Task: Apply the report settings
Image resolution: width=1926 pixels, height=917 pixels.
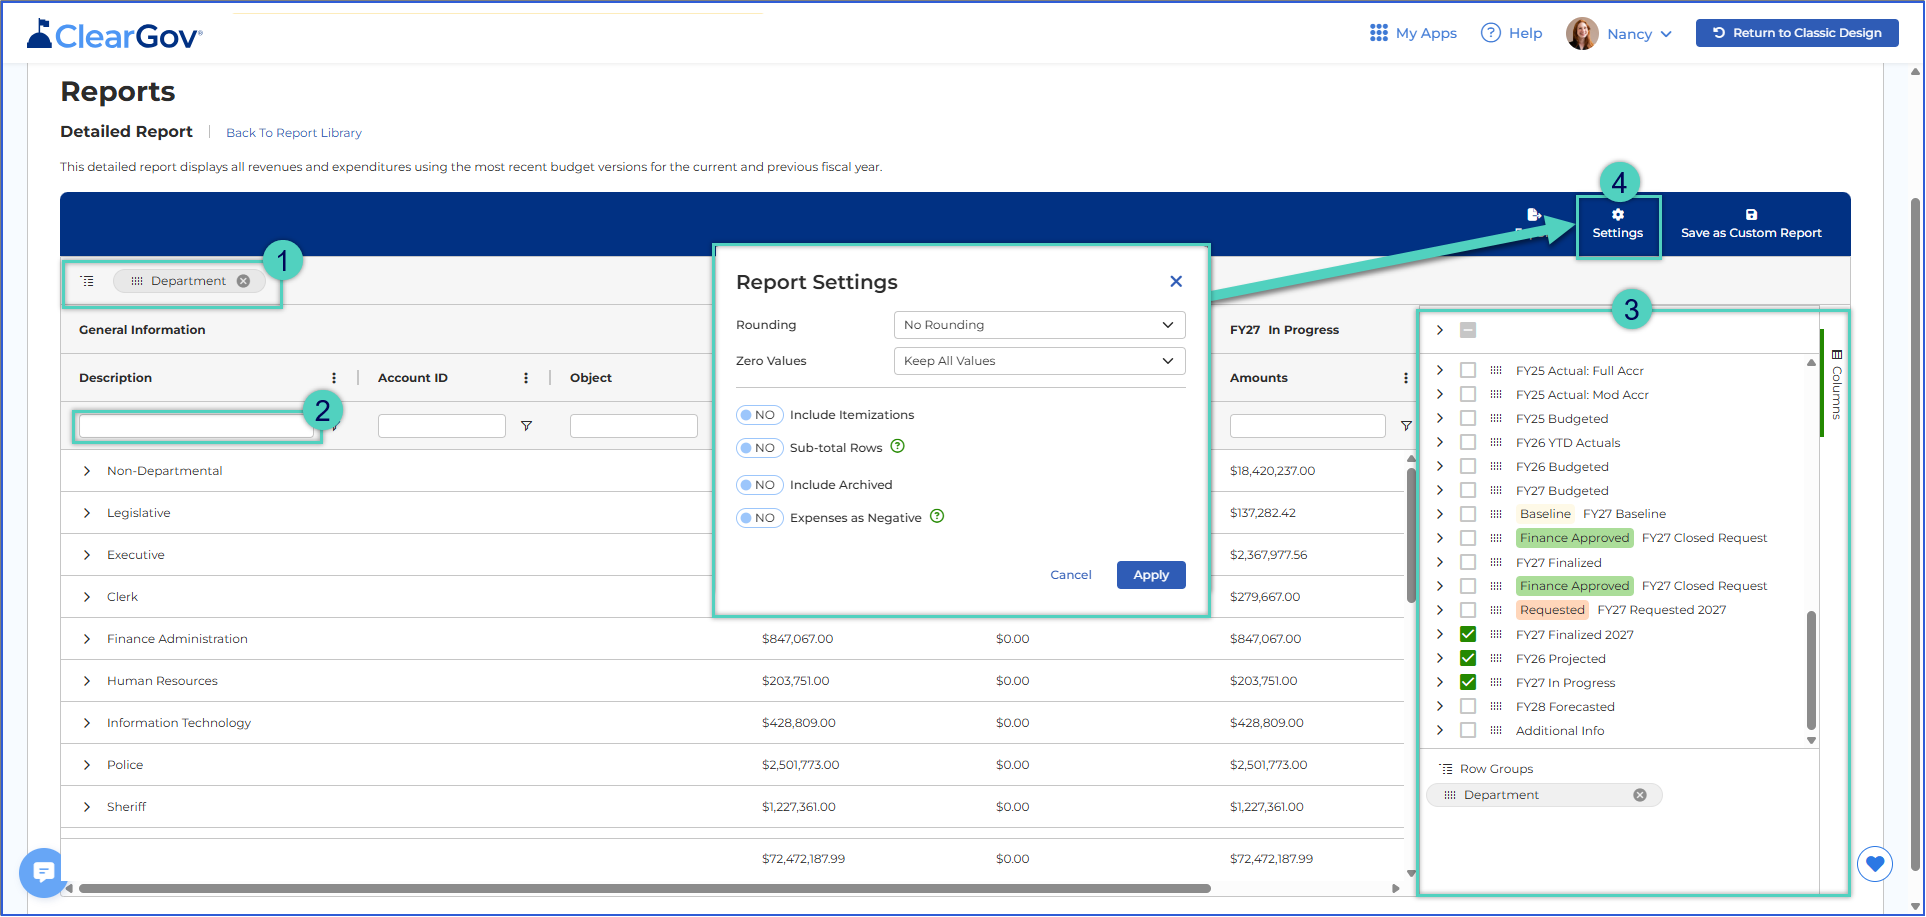Action: tap(1151, 575)
